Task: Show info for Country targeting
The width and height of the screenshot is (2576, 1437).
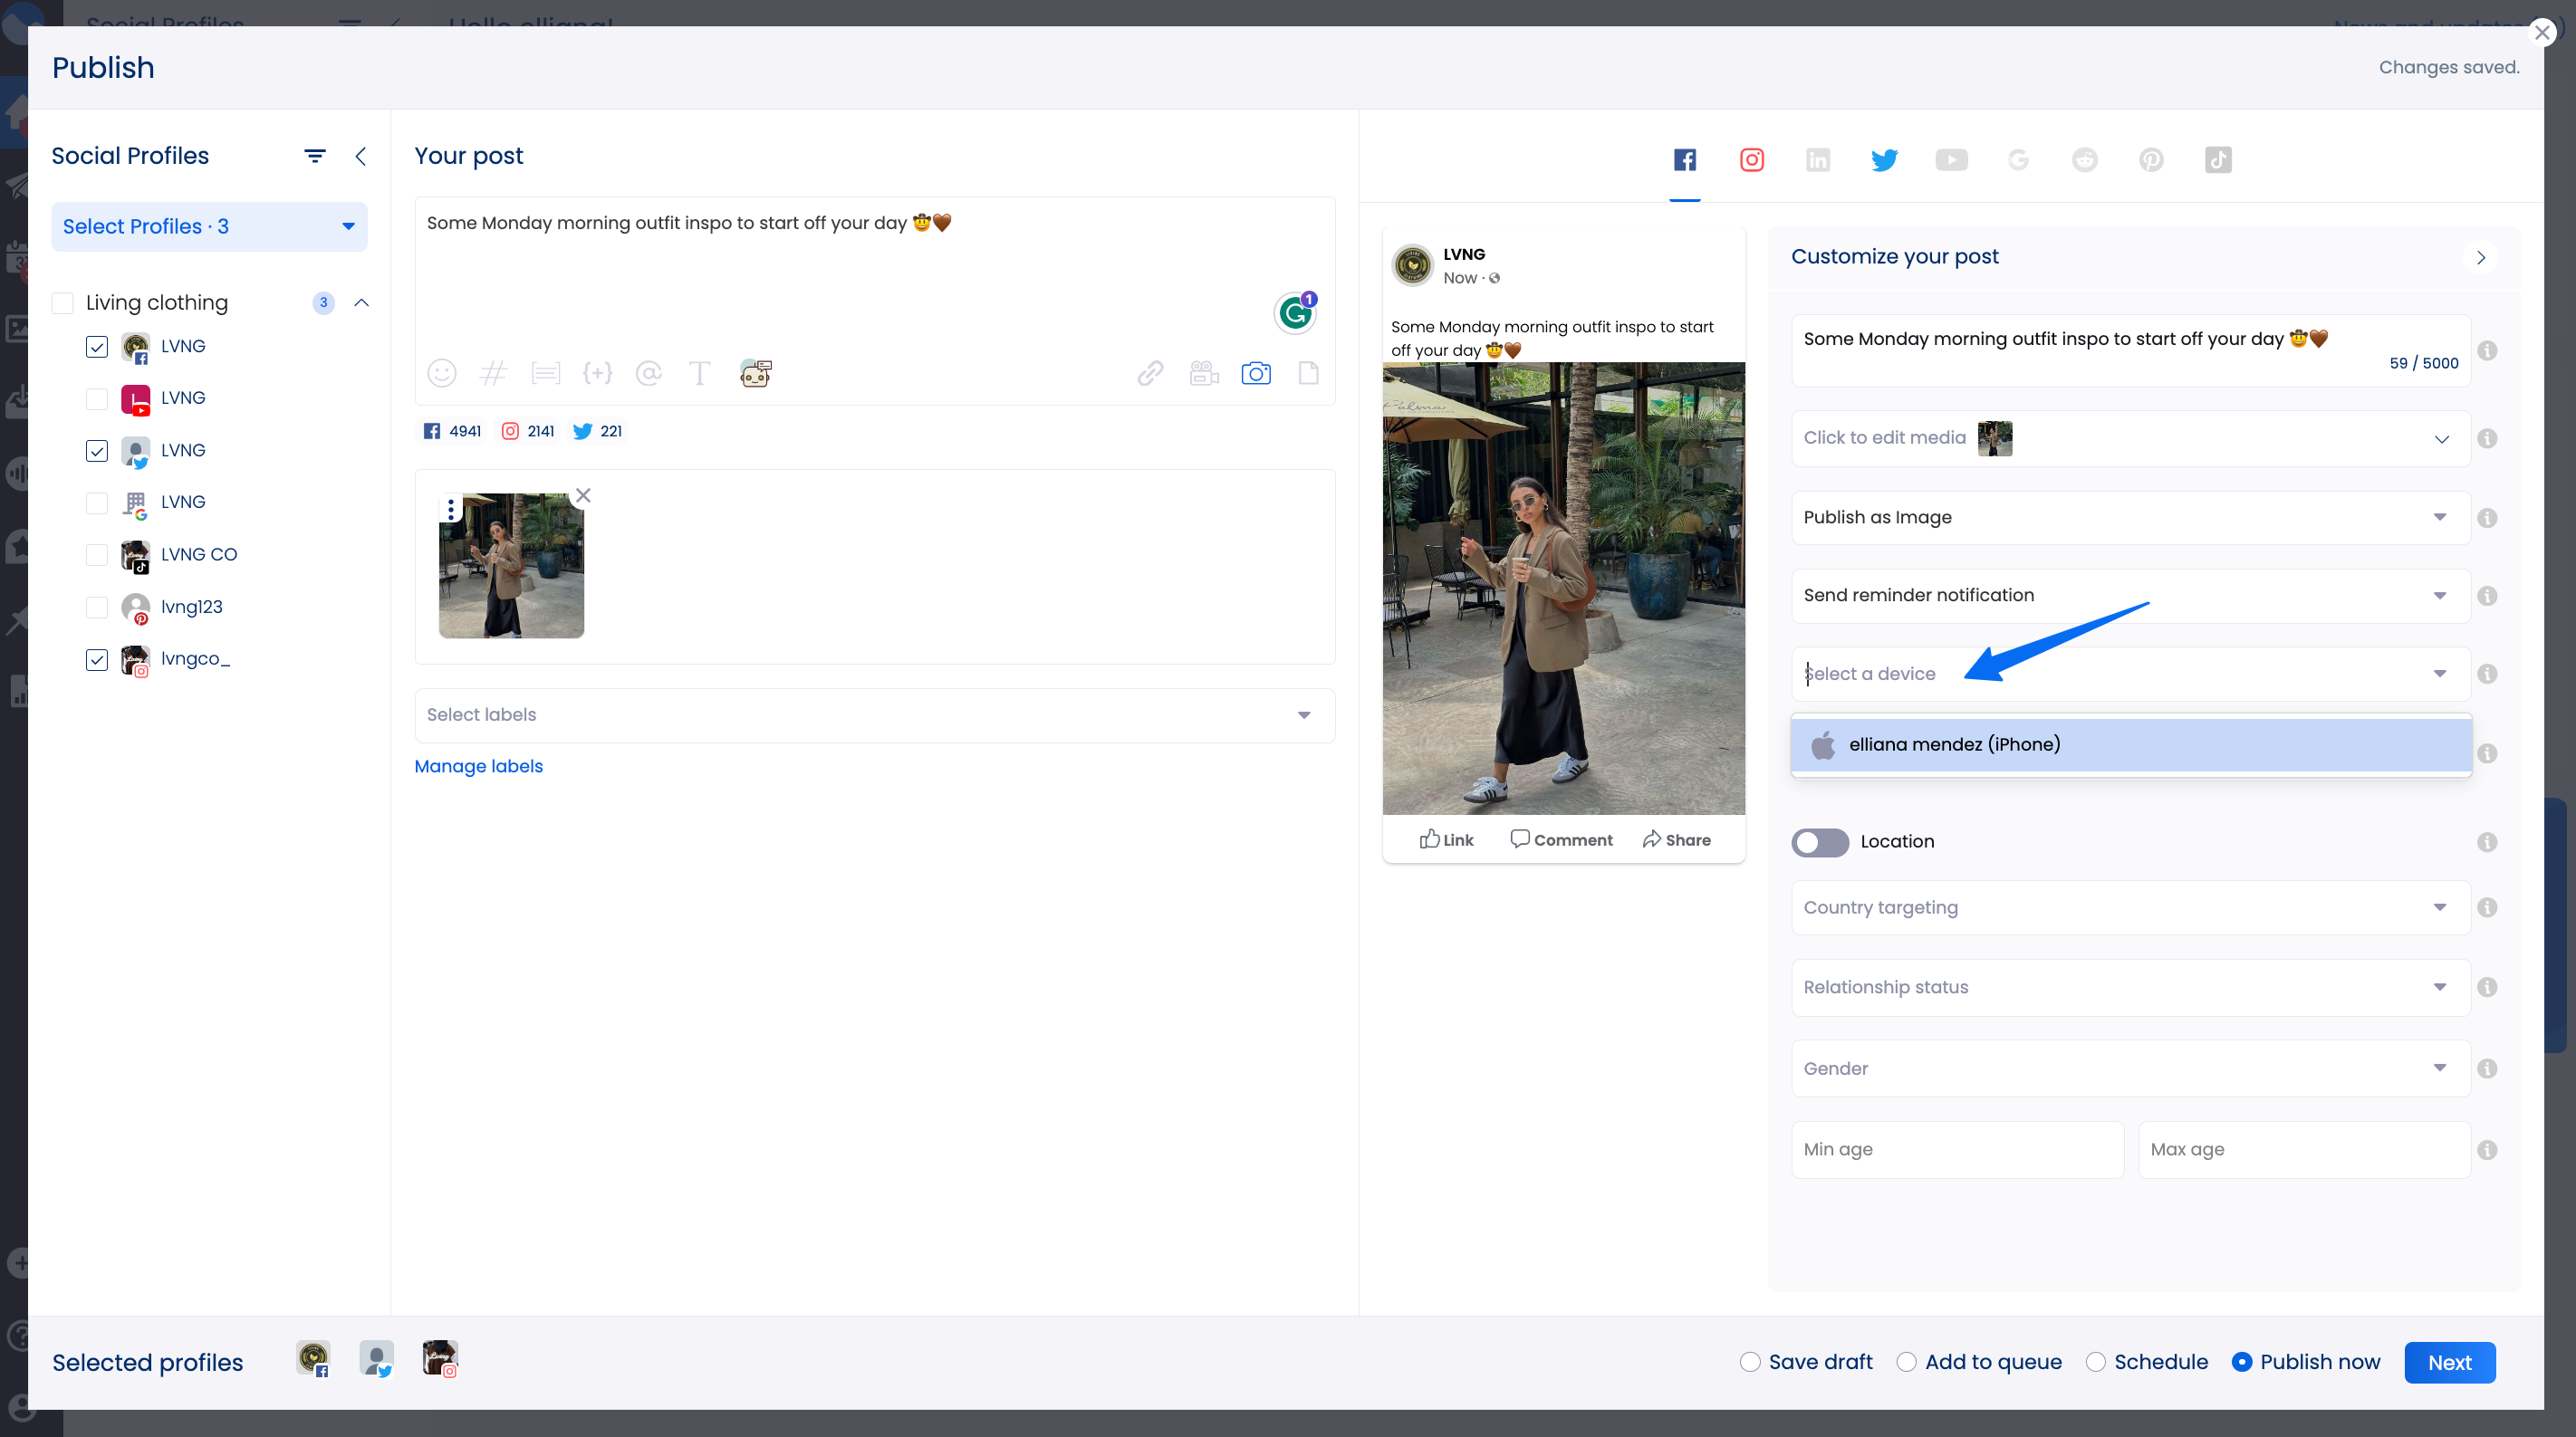Action: 2487,907
